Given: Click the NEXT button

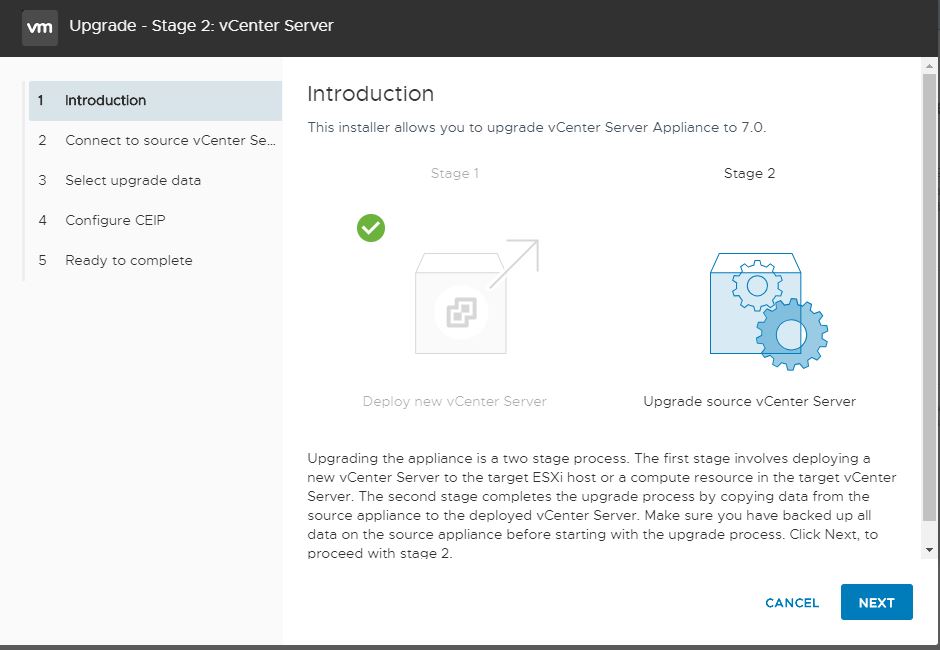Looking at the screenshot, I should coord(876,602).
